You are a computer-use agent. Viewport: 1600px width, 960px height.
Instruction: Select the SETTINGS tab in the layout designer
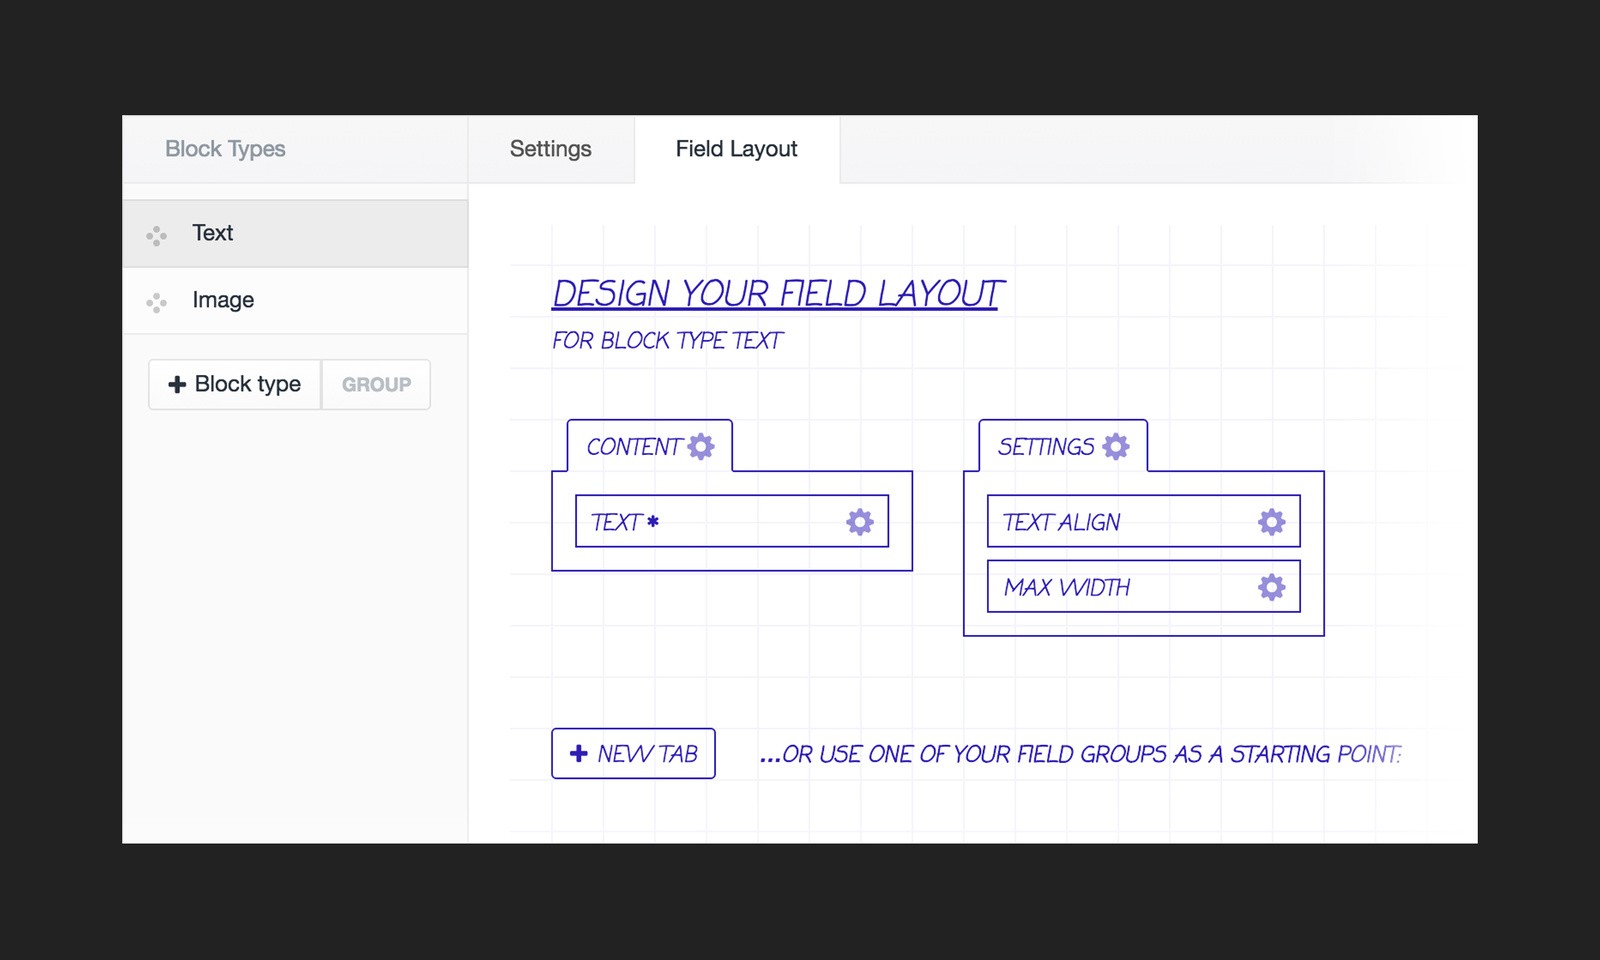(x=1046, y=447)
